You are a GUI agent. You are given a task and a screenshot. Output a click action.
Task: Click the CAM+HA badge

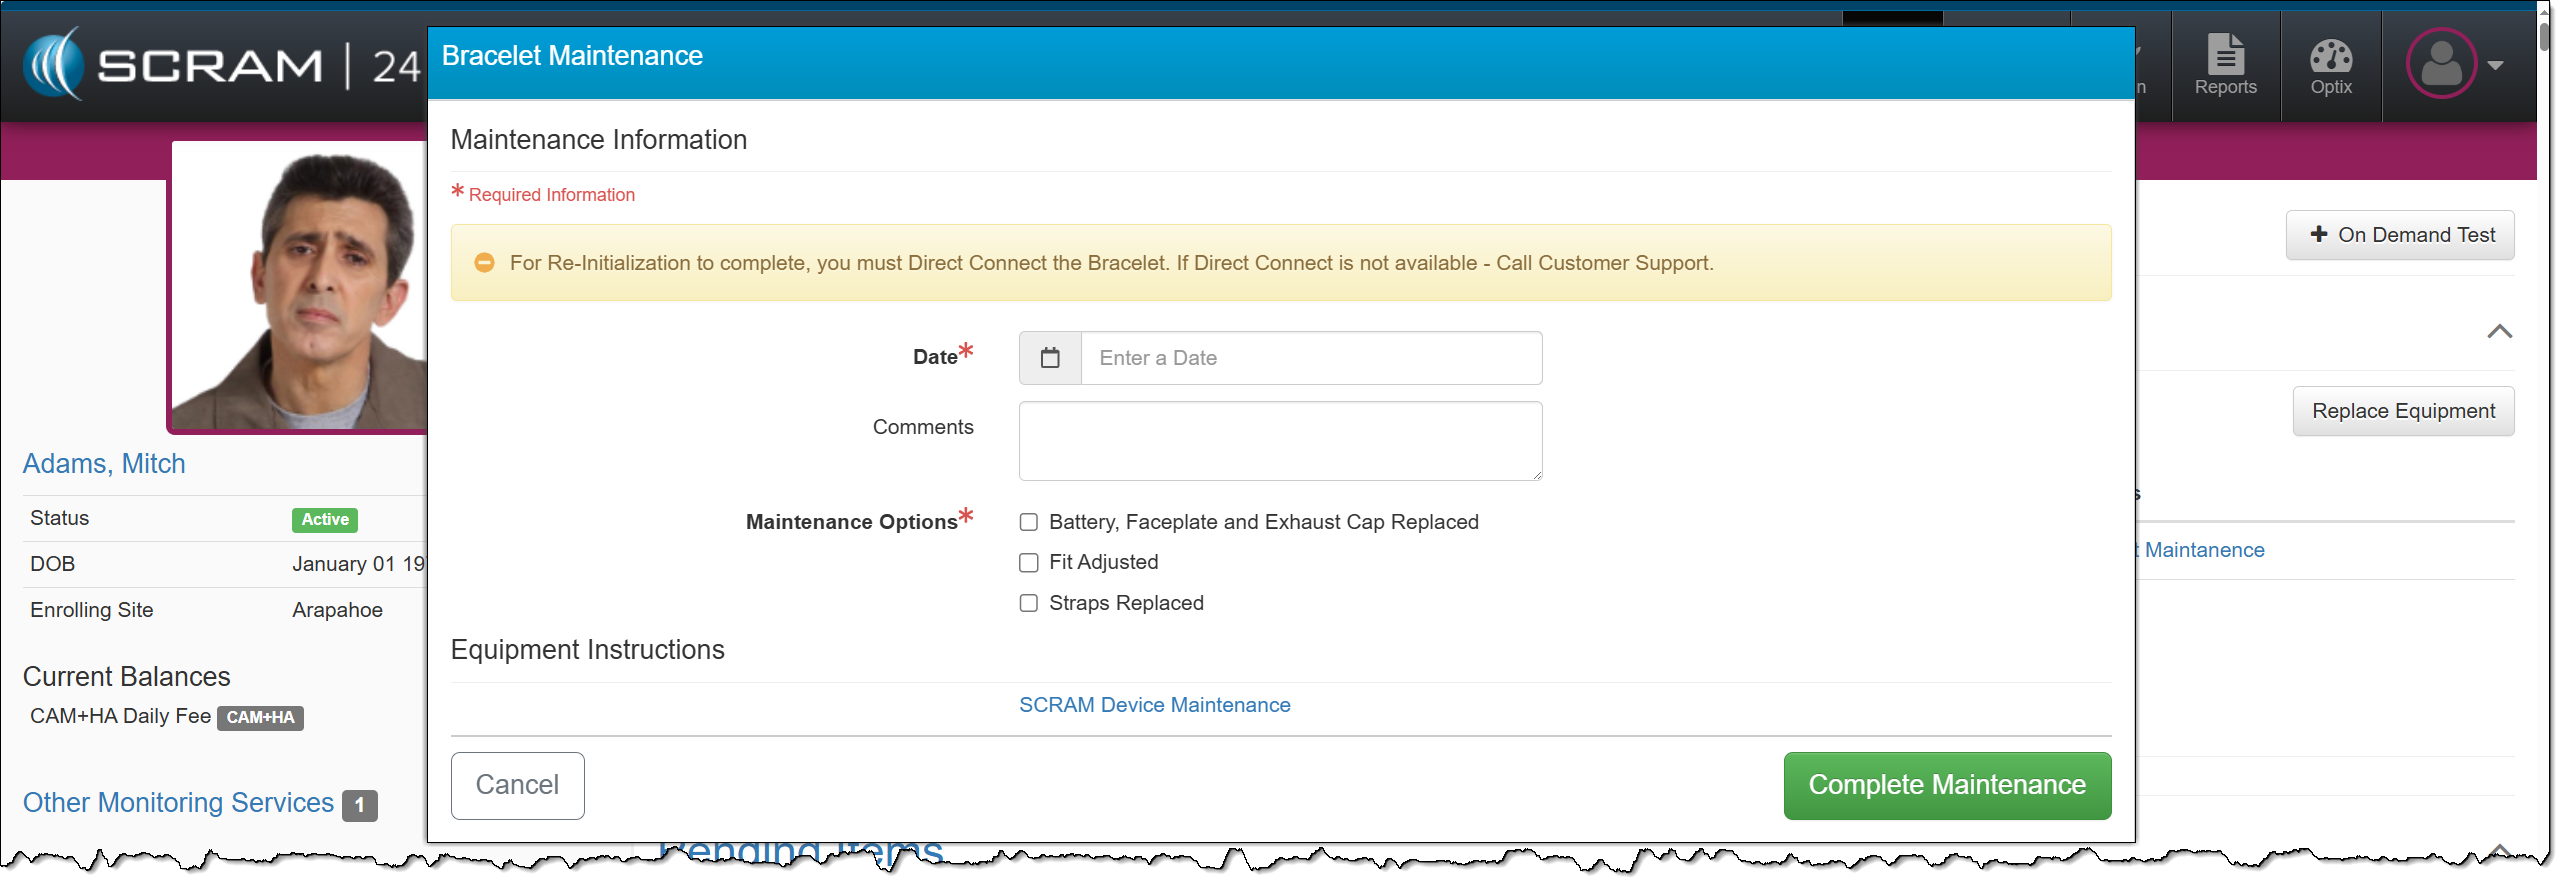click(x=260, y=718)
